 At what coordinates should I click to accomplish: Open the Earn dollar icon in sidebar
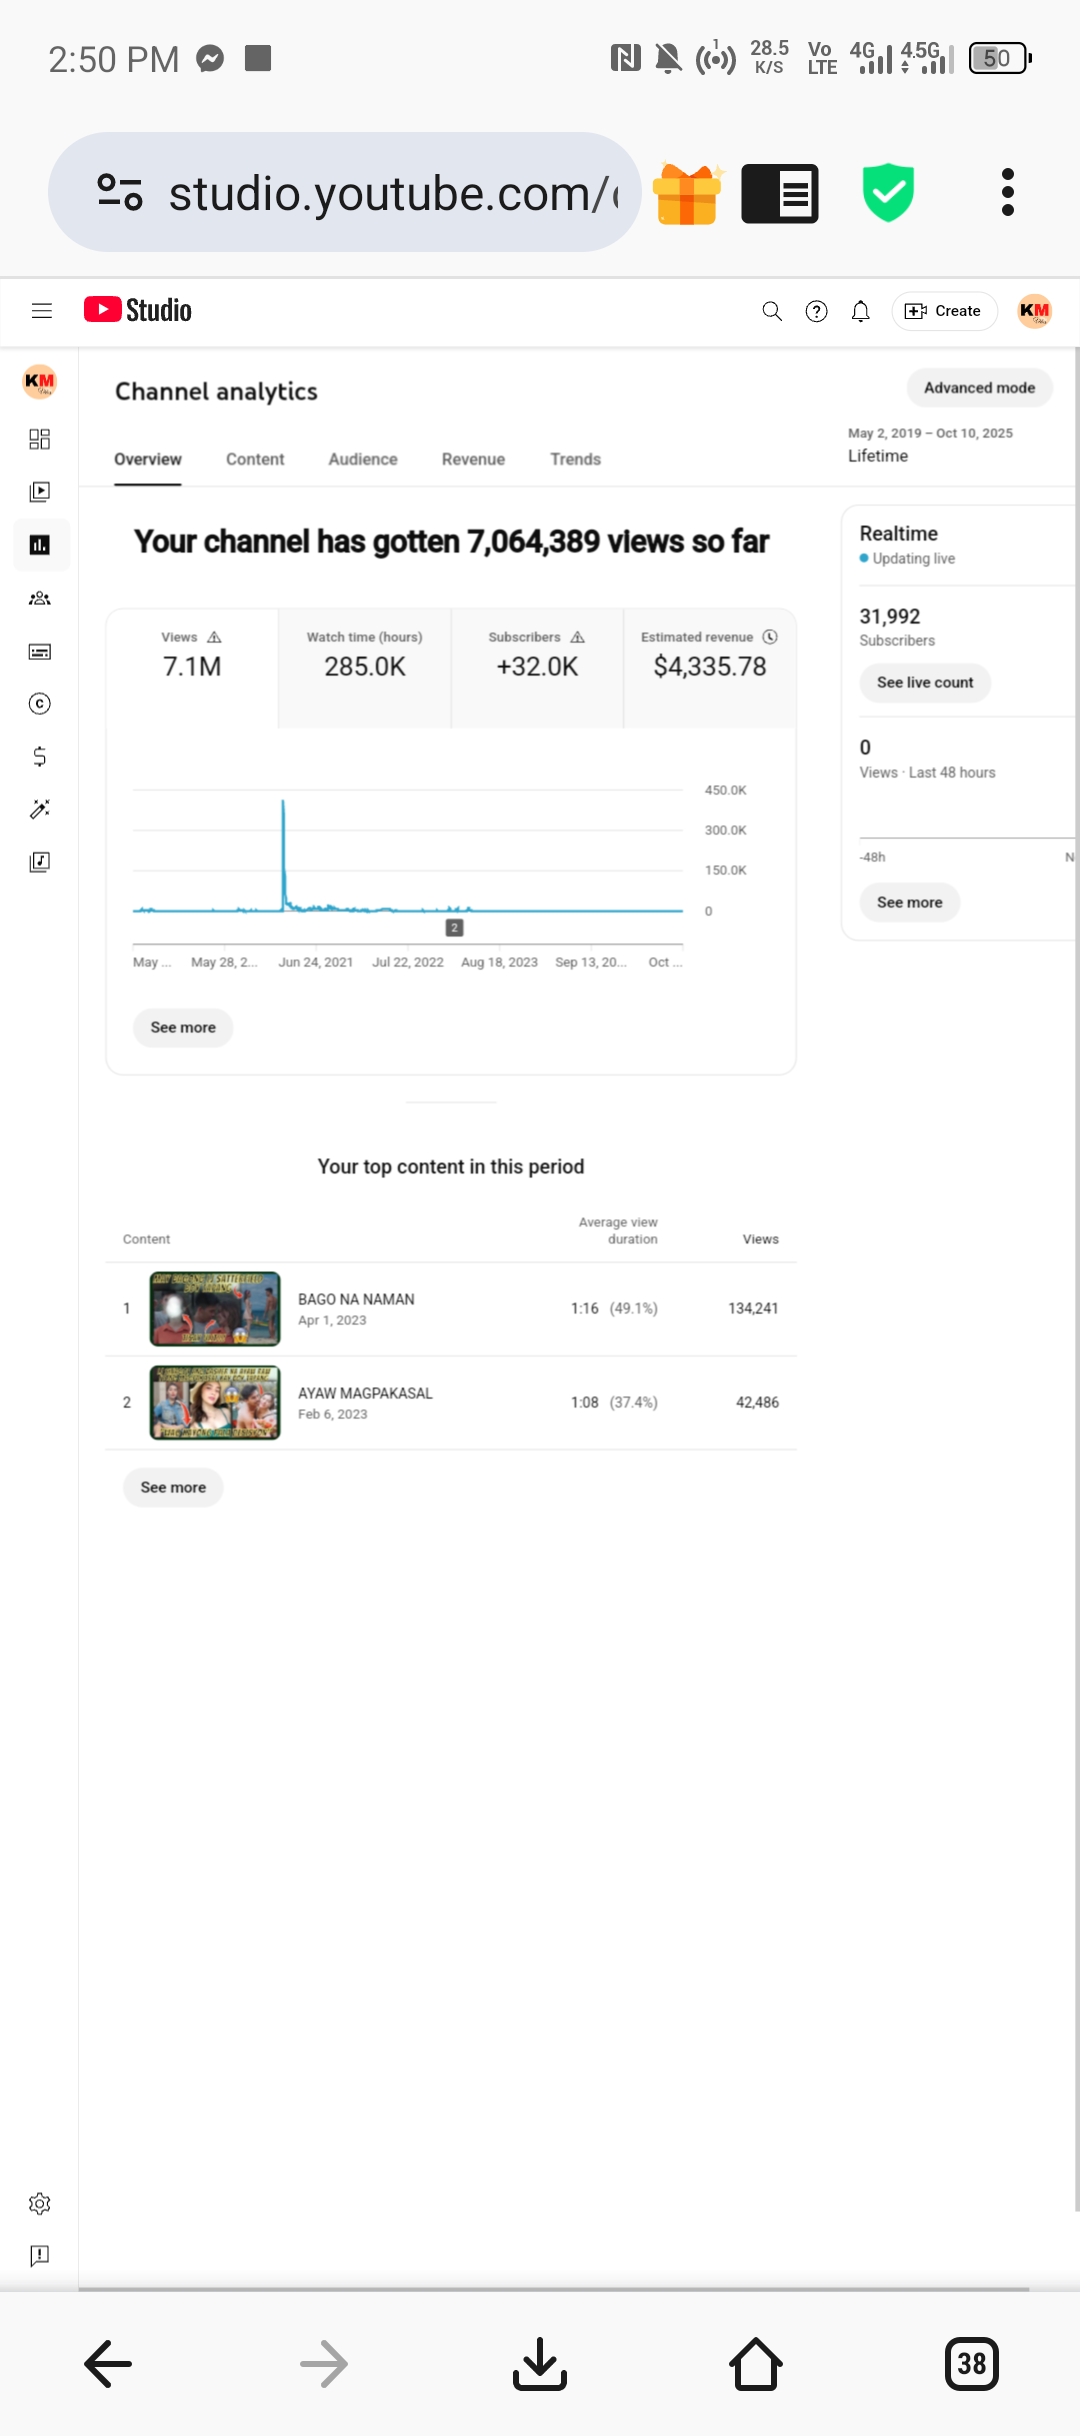pyautogui.click(x=40, y=756)
